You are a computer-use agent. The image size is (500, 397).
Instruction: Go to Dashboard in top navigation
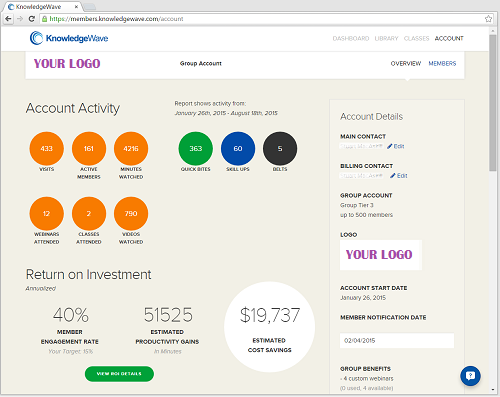351,38
